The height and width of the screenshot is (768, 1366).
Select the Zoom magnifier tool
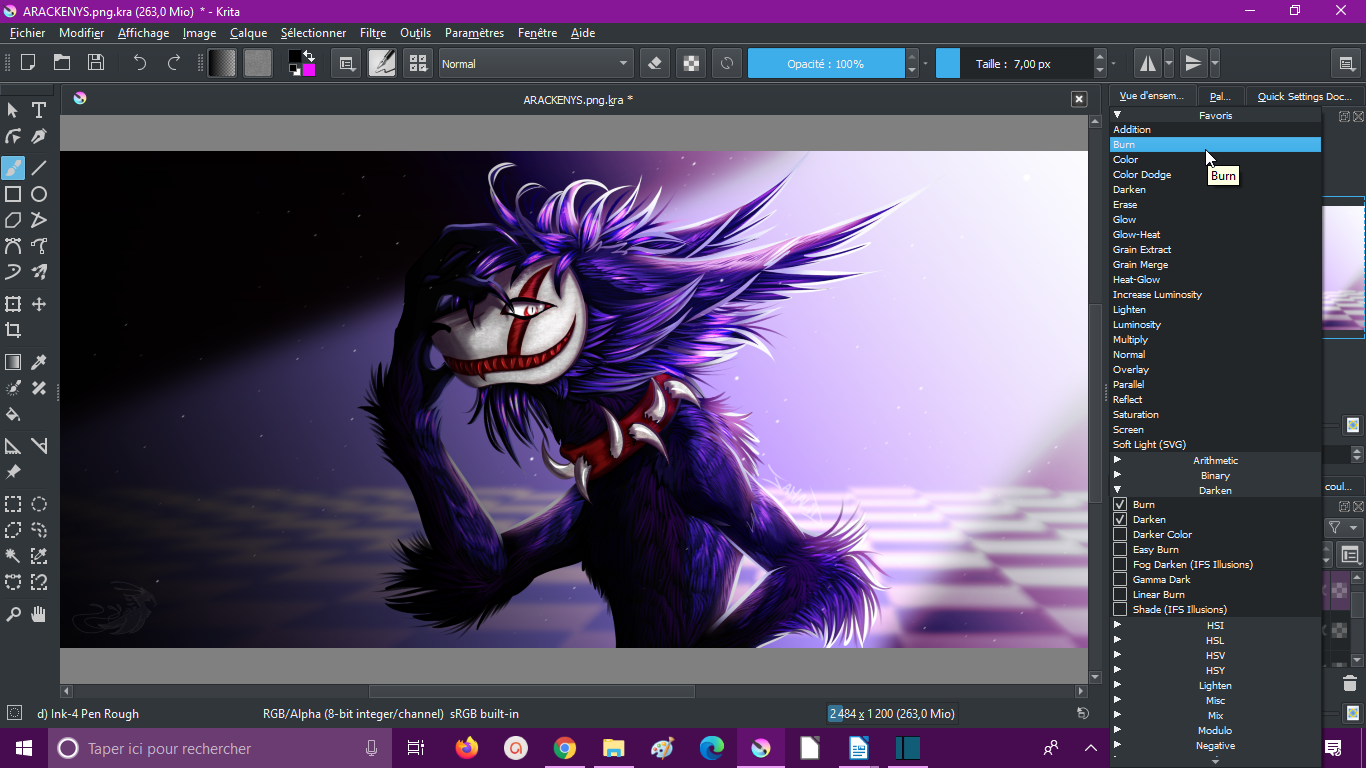click(13, 614)
